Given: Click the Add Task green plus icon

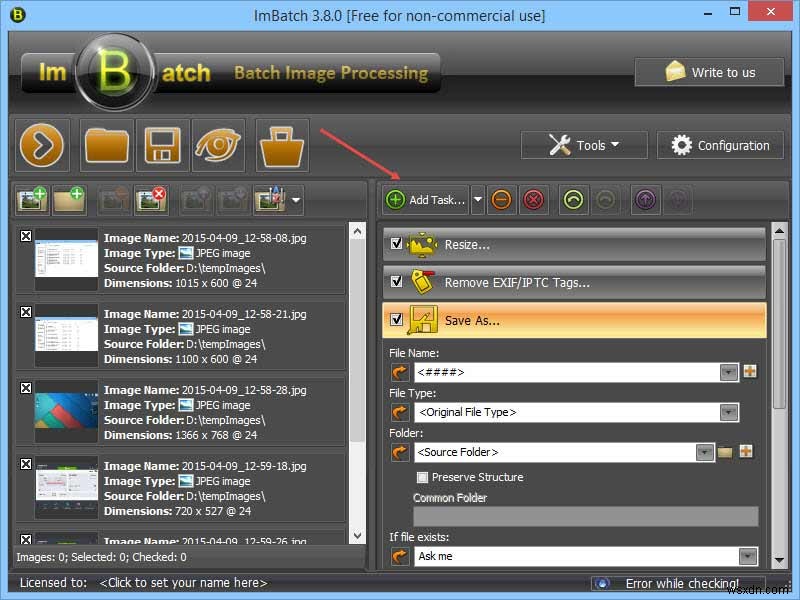Looking at the screenshot, I should [x=397, y=199].
